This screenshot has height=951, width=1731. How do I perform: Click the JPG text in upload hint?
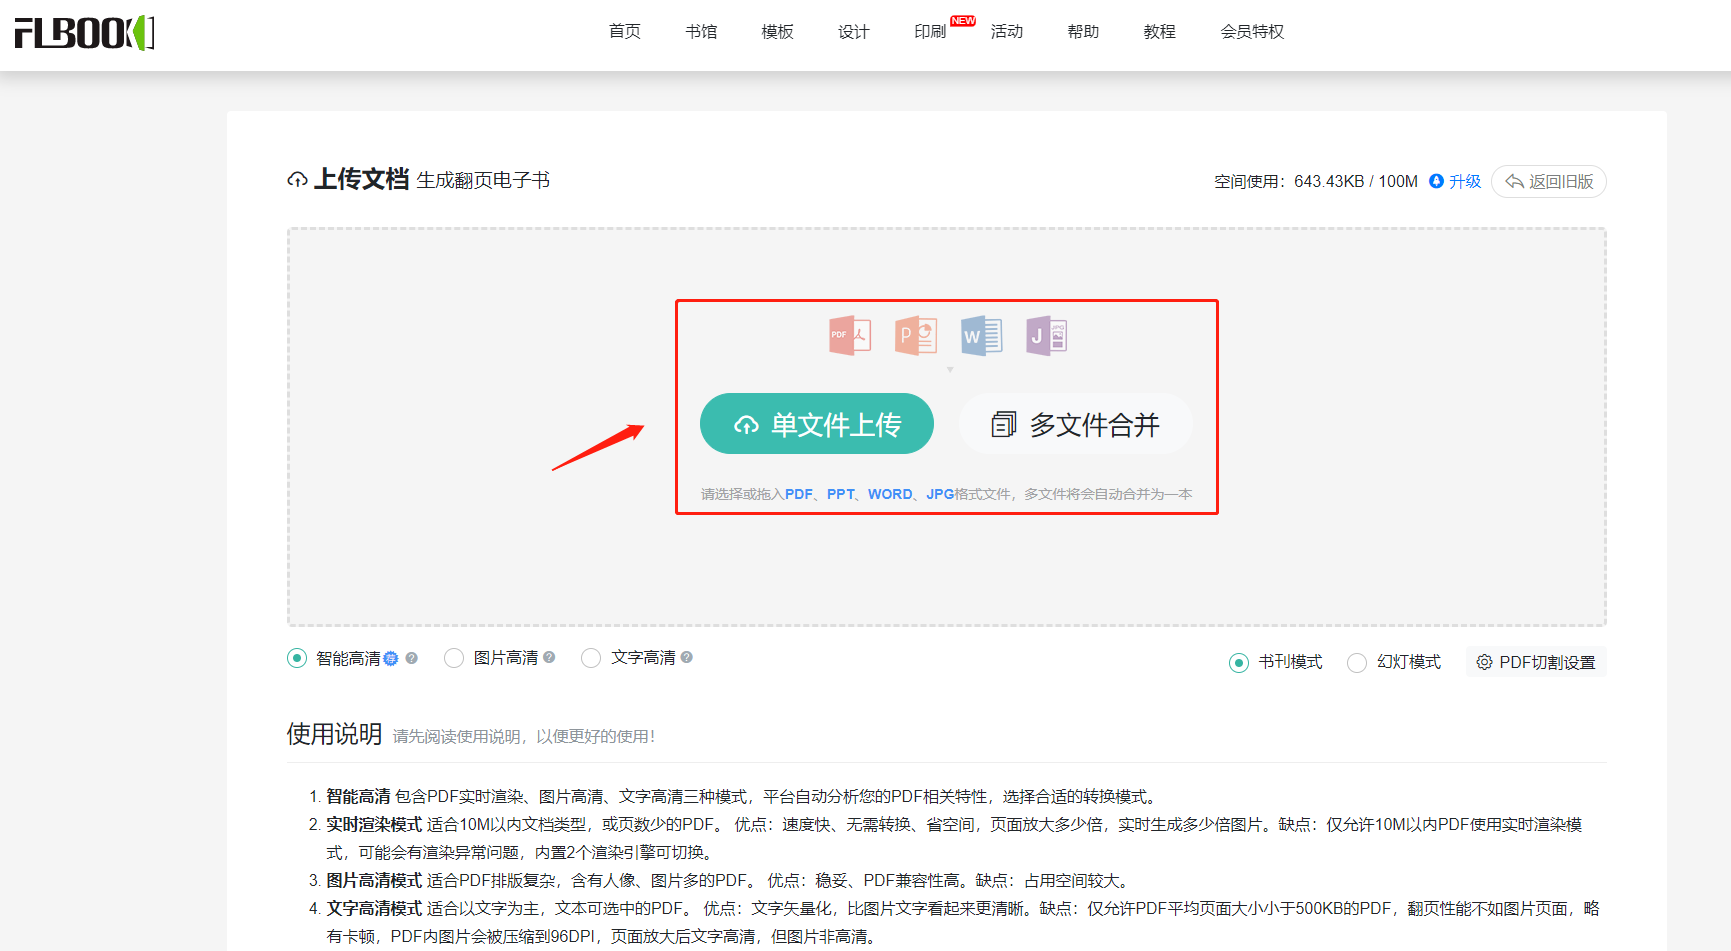point(940,494)
